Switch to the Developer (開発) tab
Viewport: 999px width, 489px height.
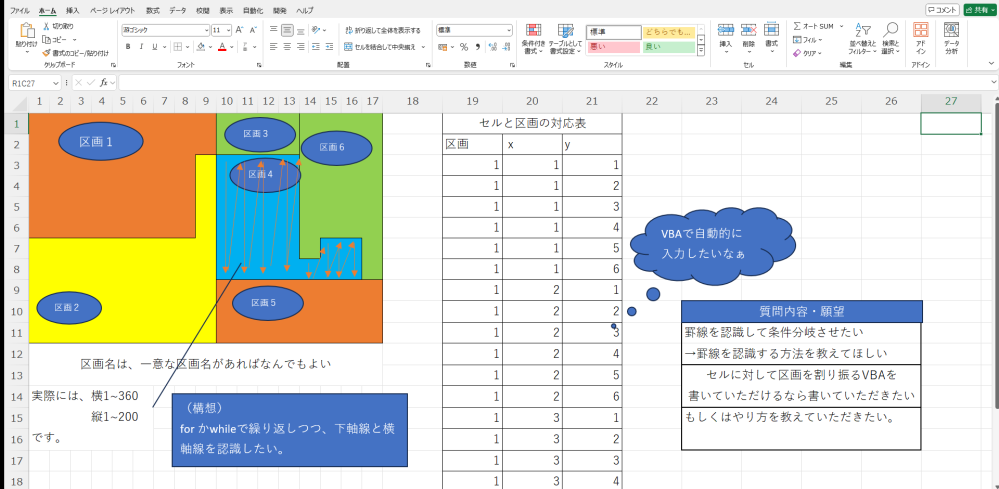coord(280,11)
